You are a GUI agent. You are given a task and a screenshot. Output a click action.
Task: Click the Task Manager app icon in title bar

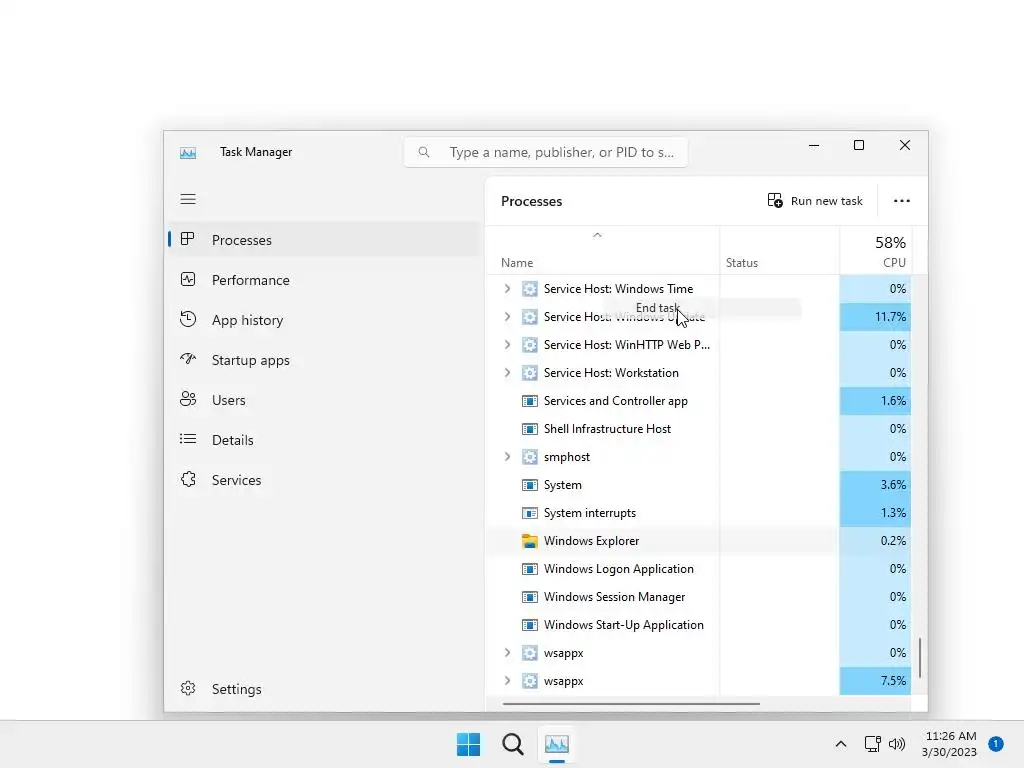[x=188, y=153]
